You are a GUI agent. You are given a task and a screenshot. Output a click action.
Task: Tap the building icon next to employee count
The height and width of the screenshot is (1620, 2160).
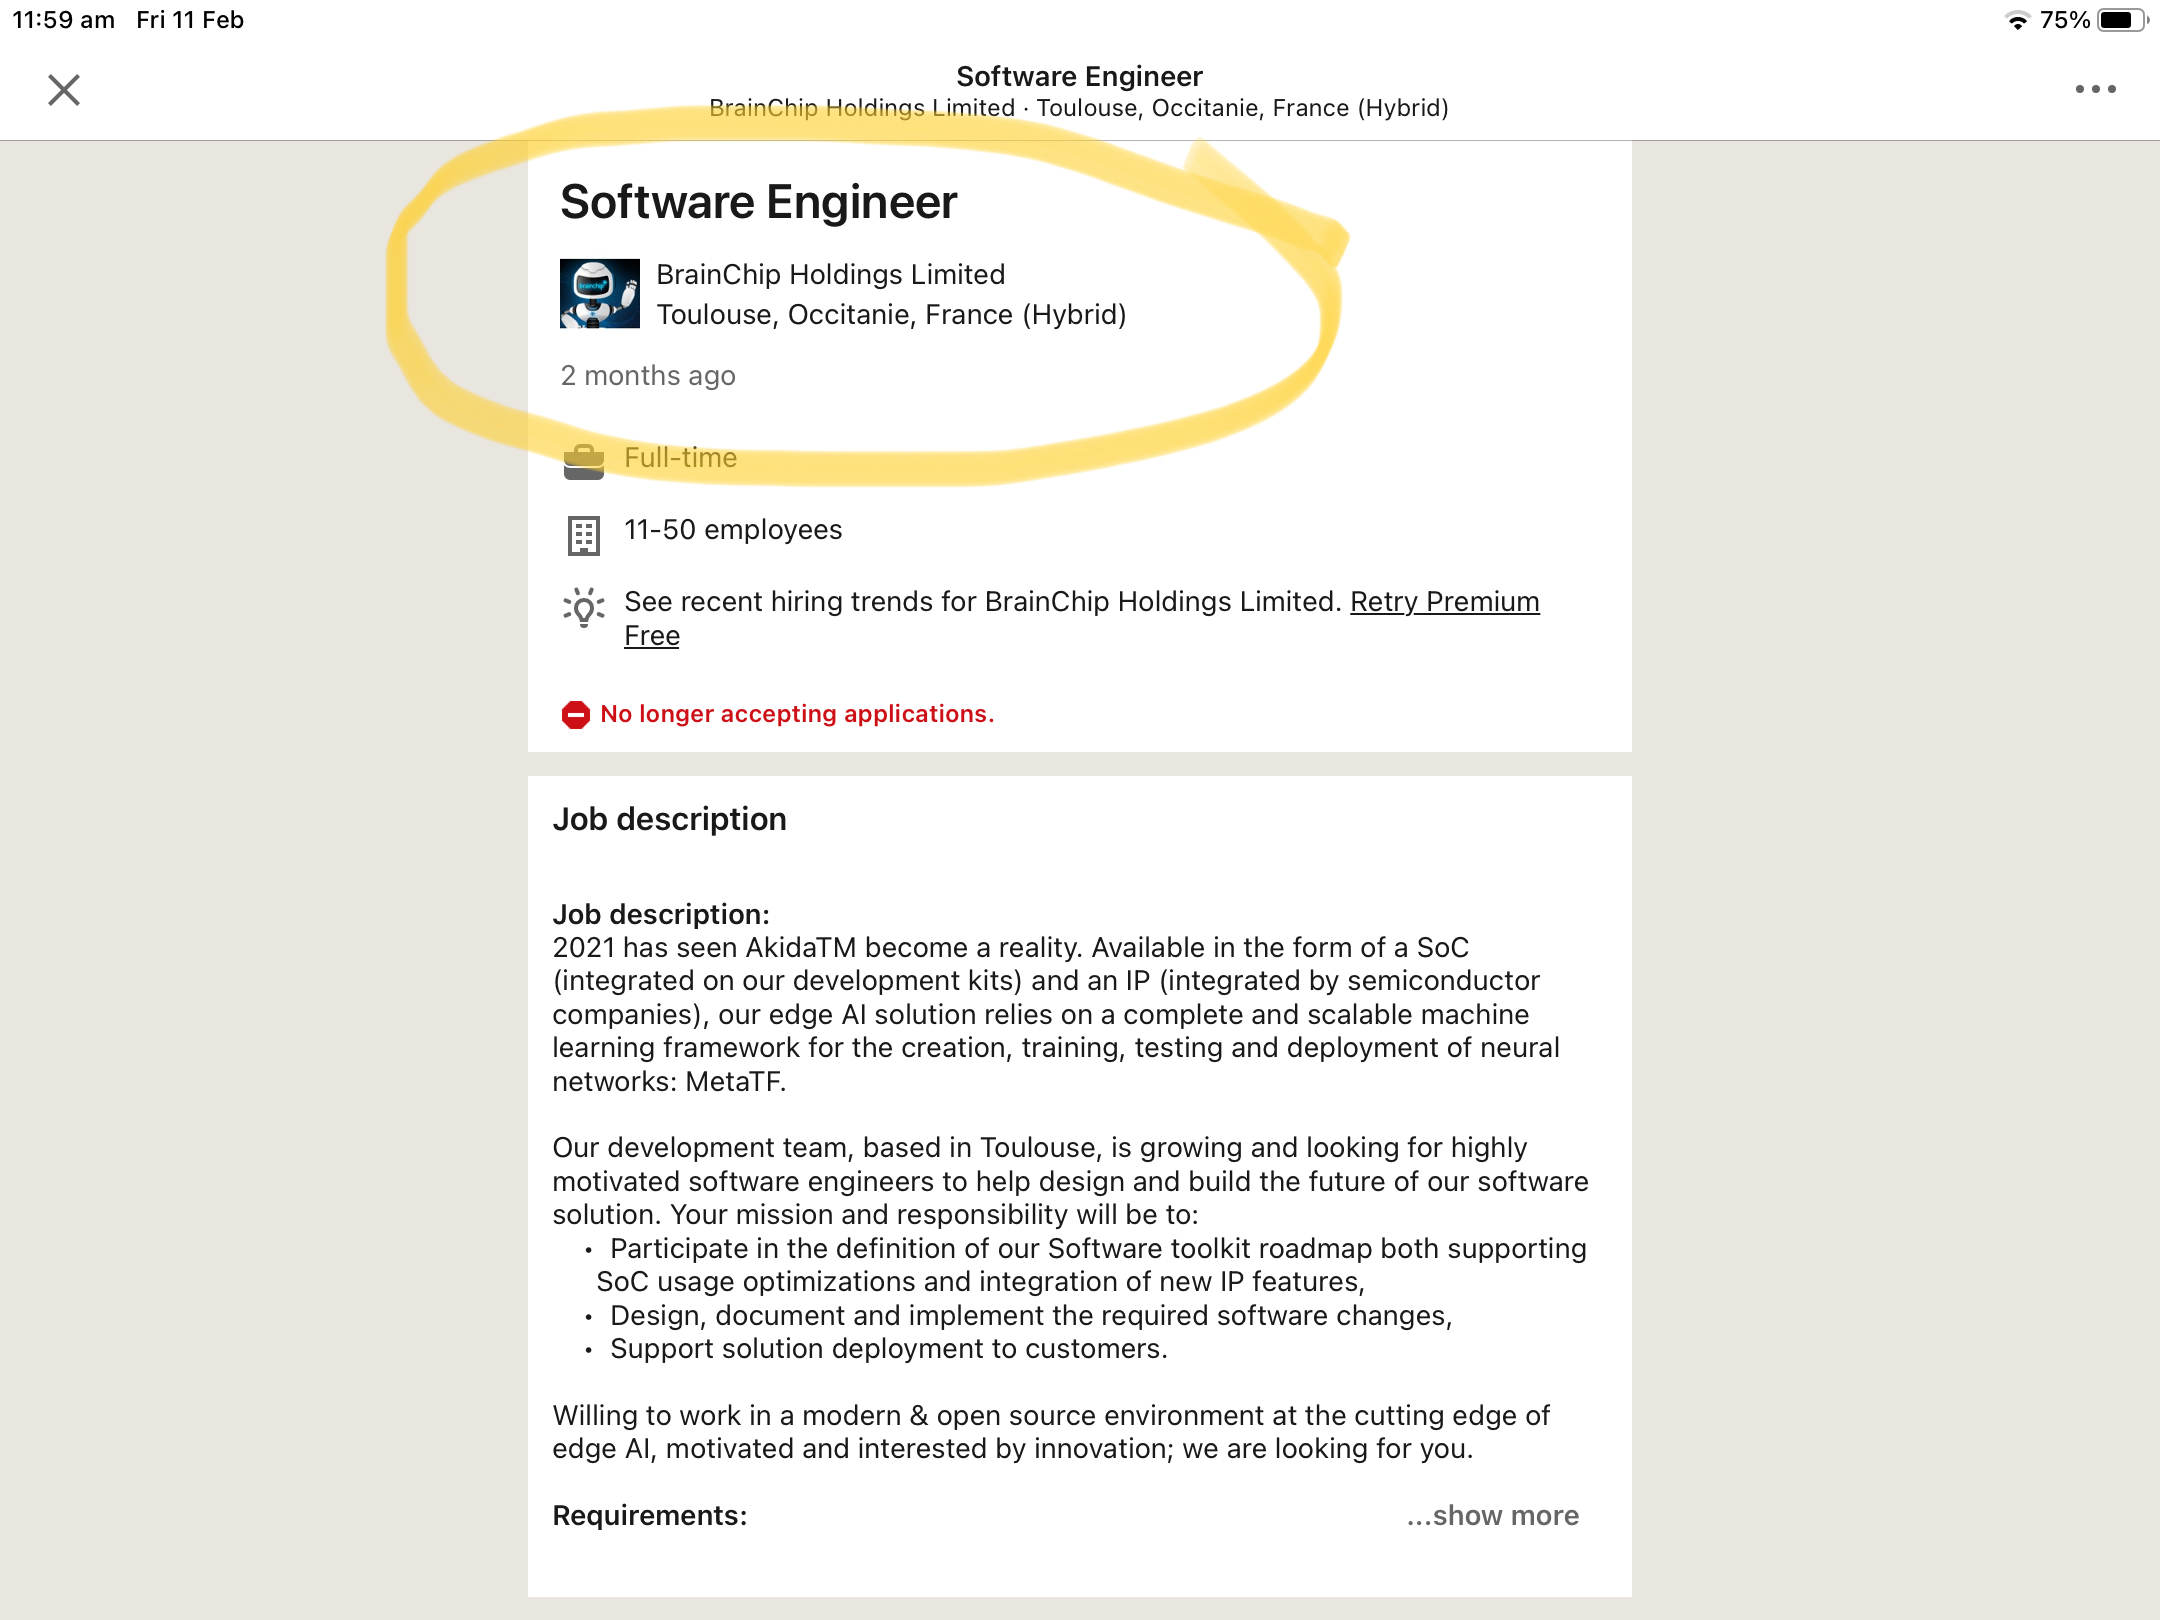(584, 535)
